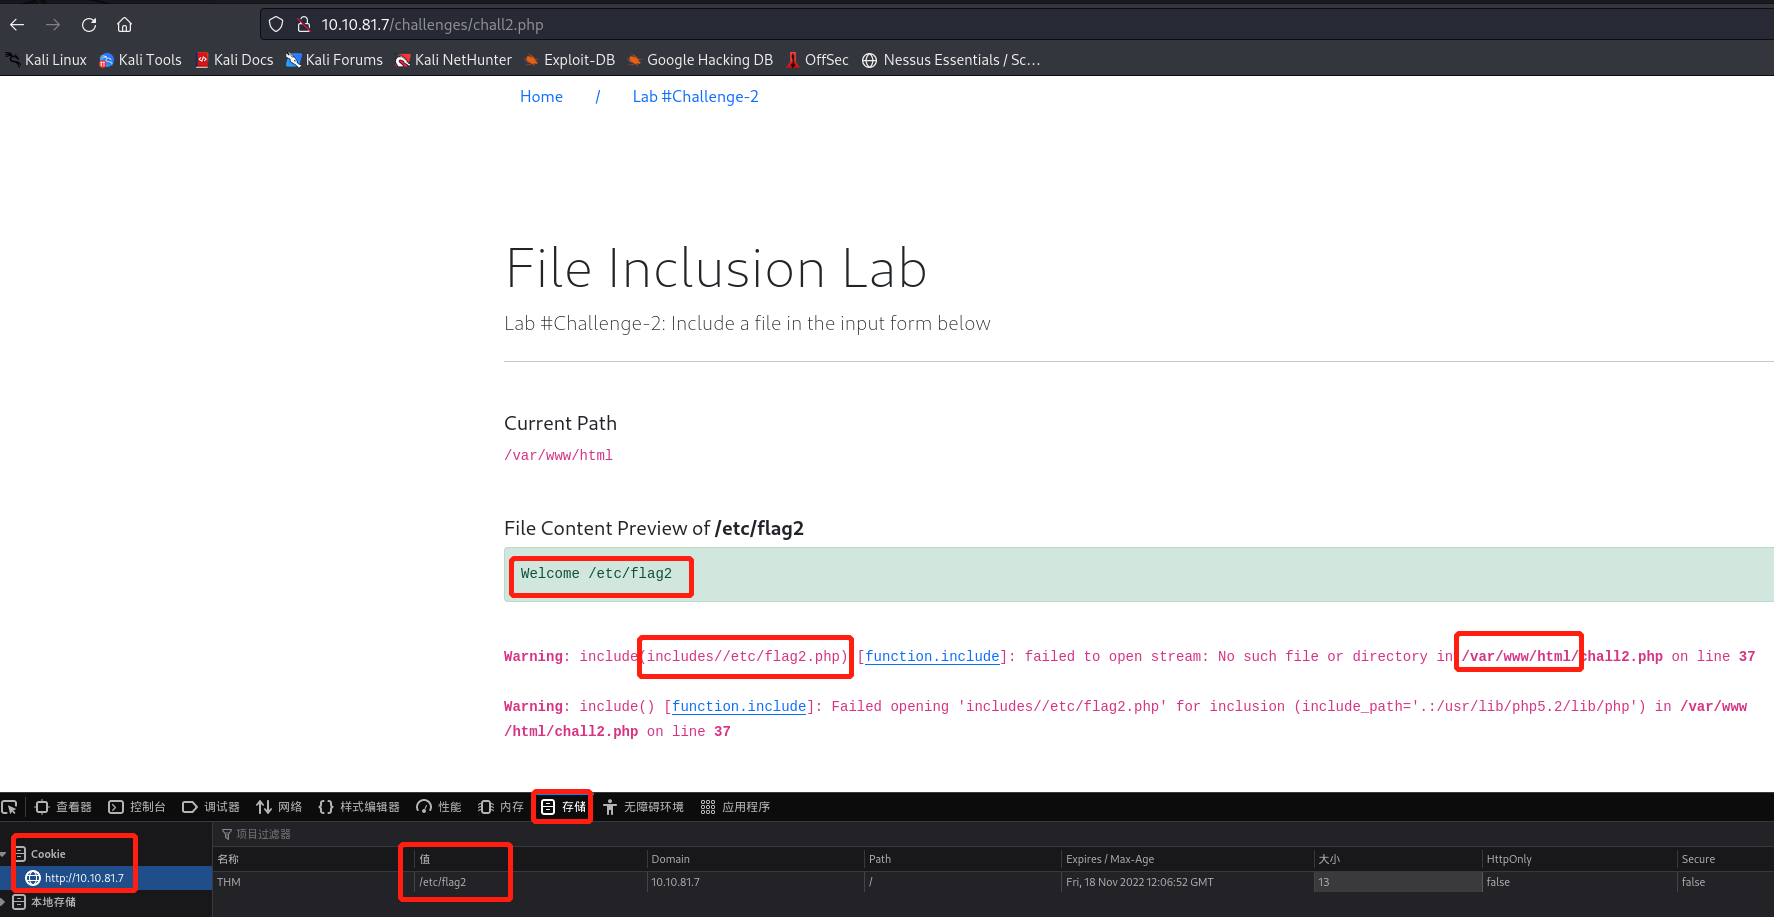Click Lab #Challenge-2 breadcrumb link
1774x917 pixels.
[x=695, y=97]
